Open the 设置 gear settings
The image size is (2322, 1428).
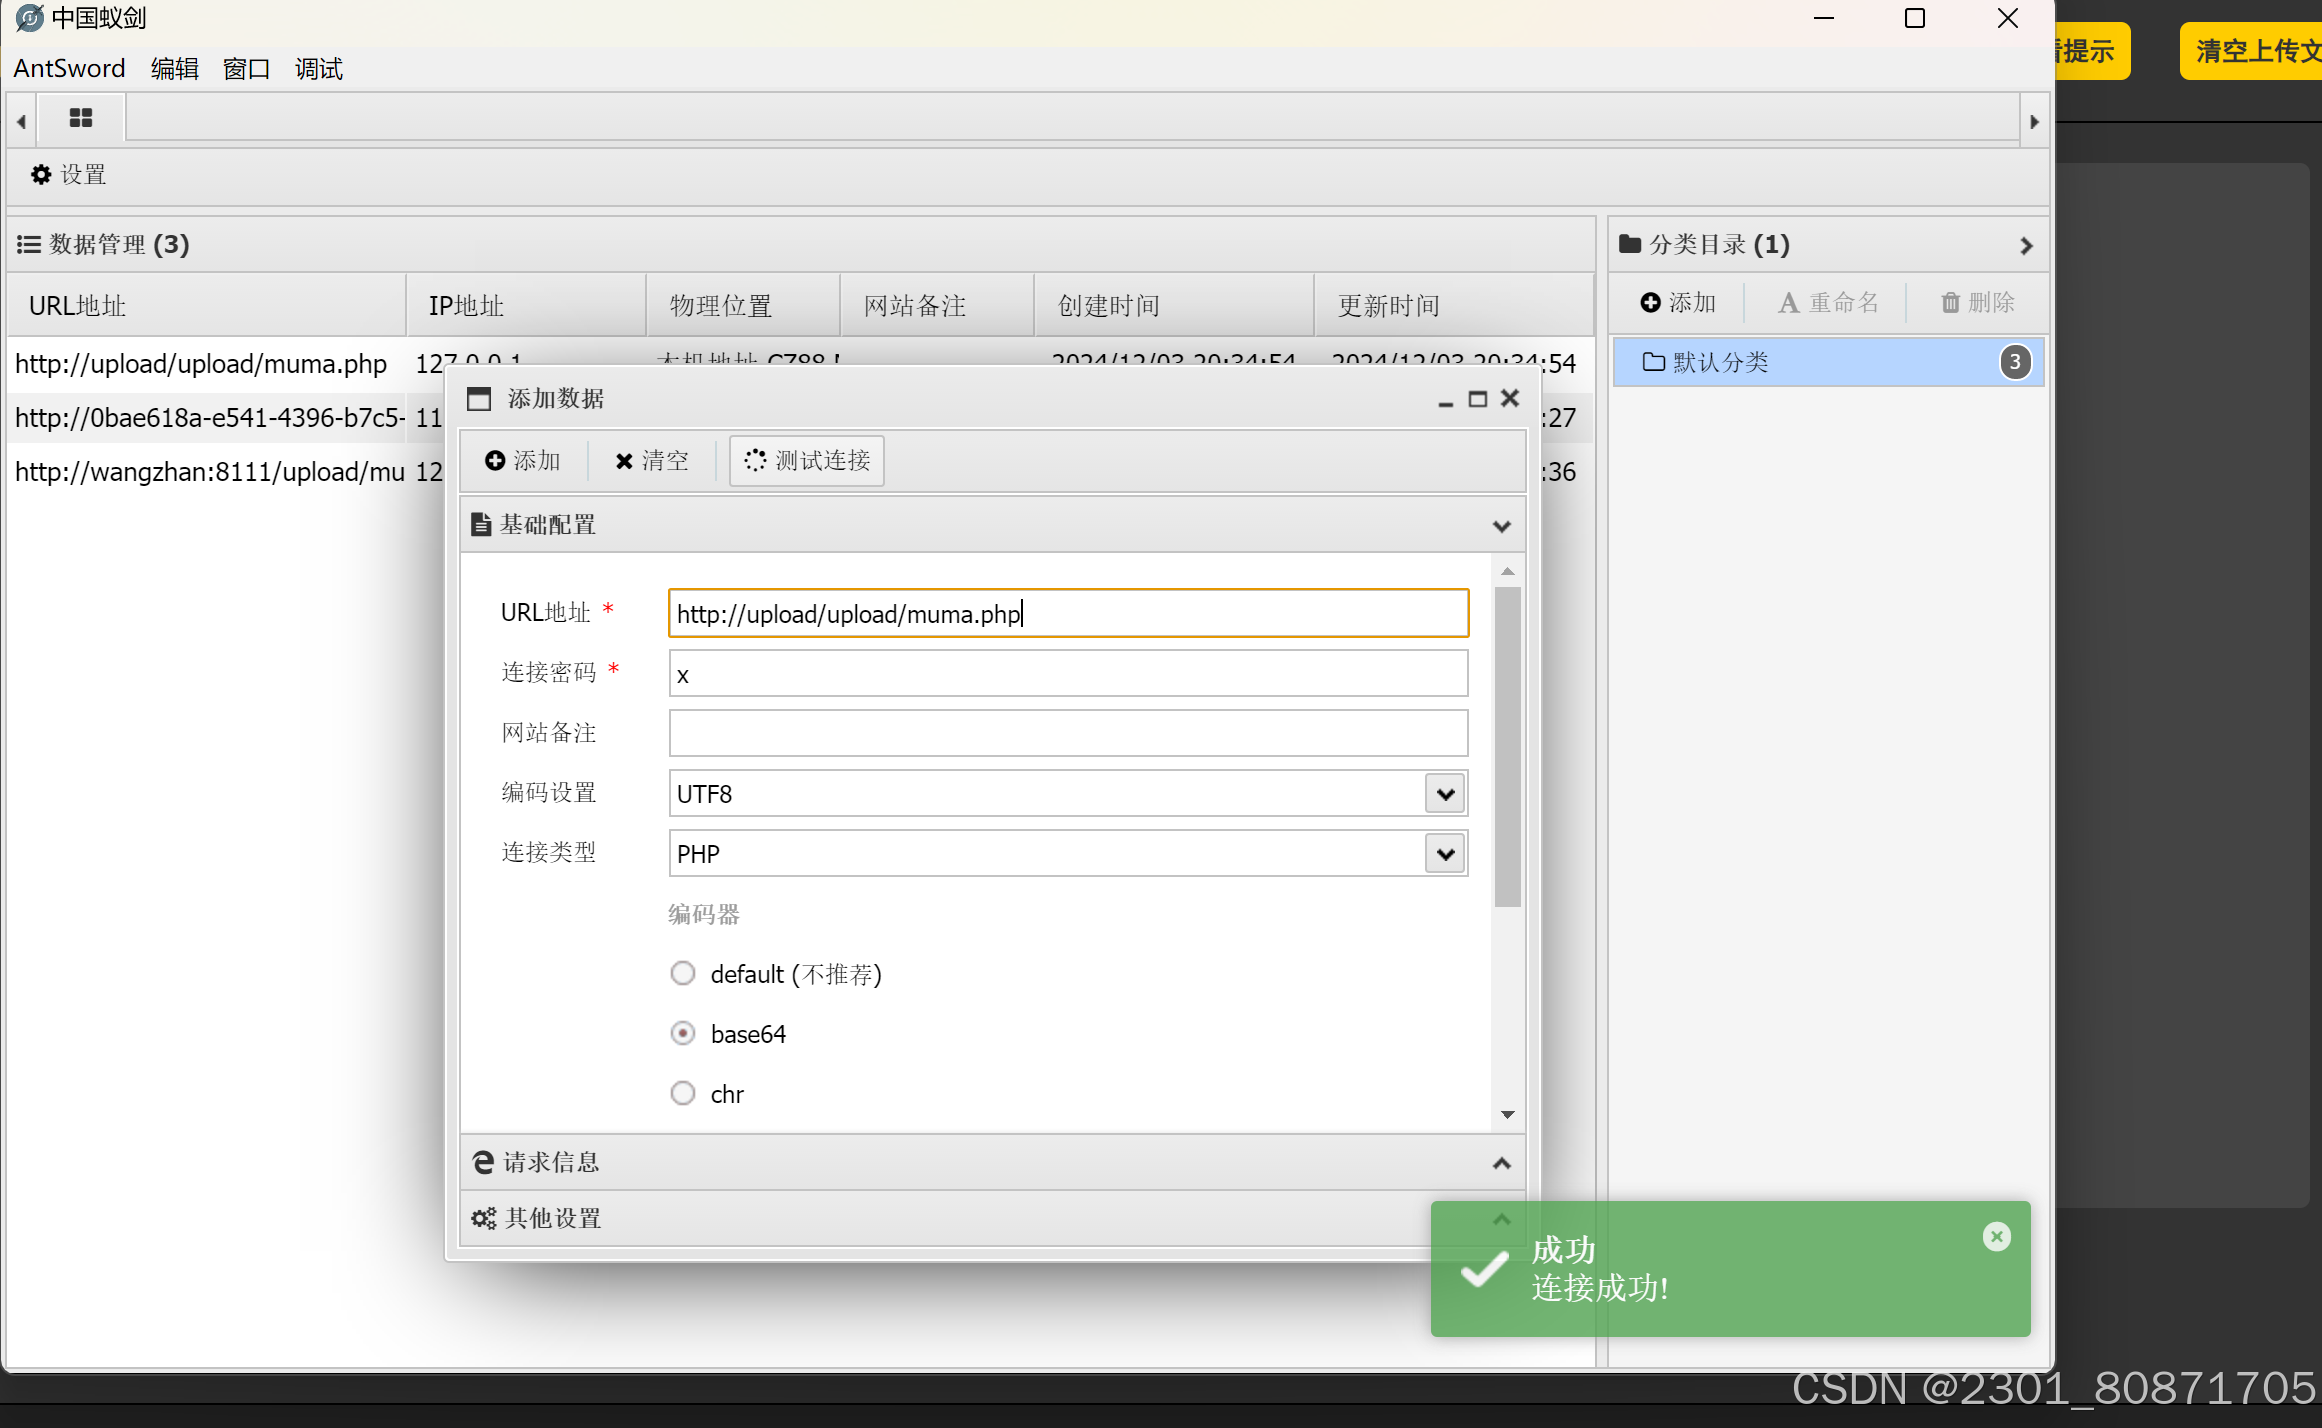68,175
